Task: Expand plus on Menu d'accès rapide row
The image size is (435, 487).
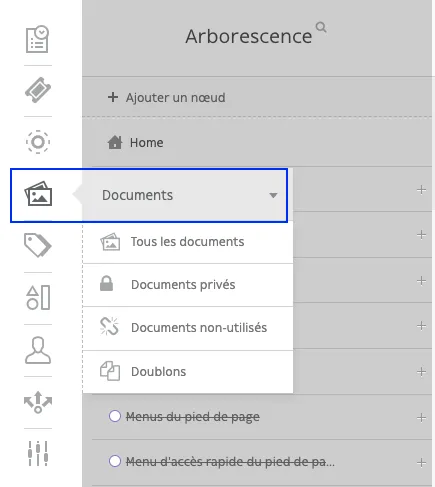Action: pyautogui.click(x=421, y=463)
